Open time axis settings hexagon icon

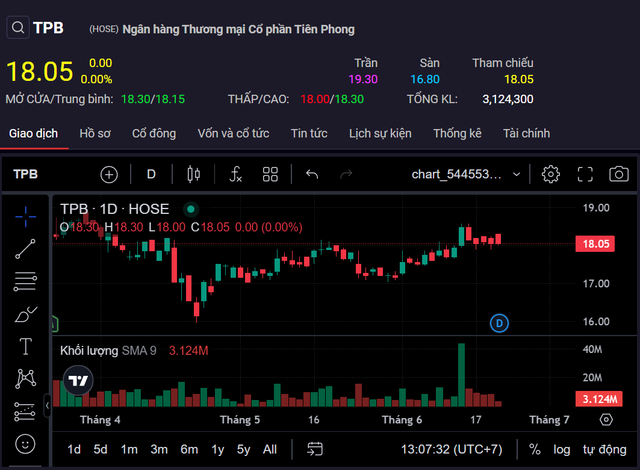point(606,419)
